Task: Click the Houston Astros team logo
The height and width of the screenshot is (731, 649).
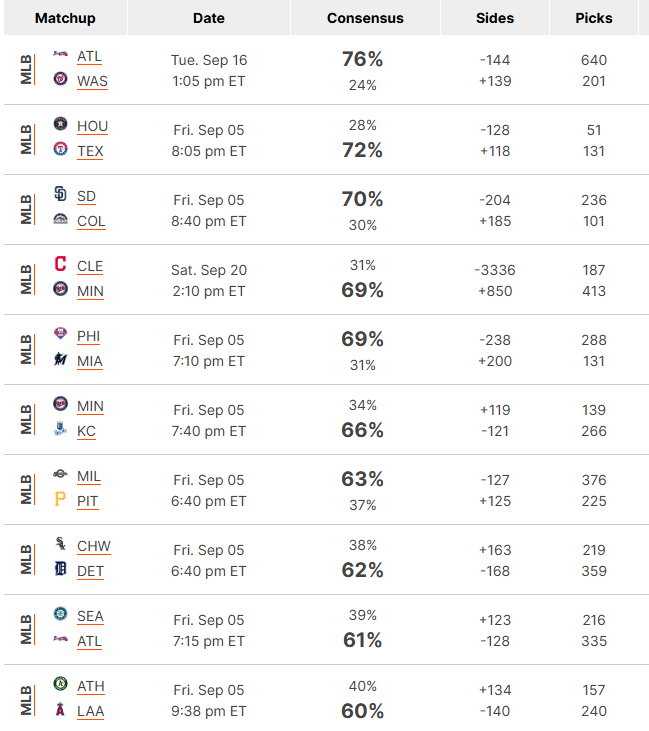Action: coord(60,124)
